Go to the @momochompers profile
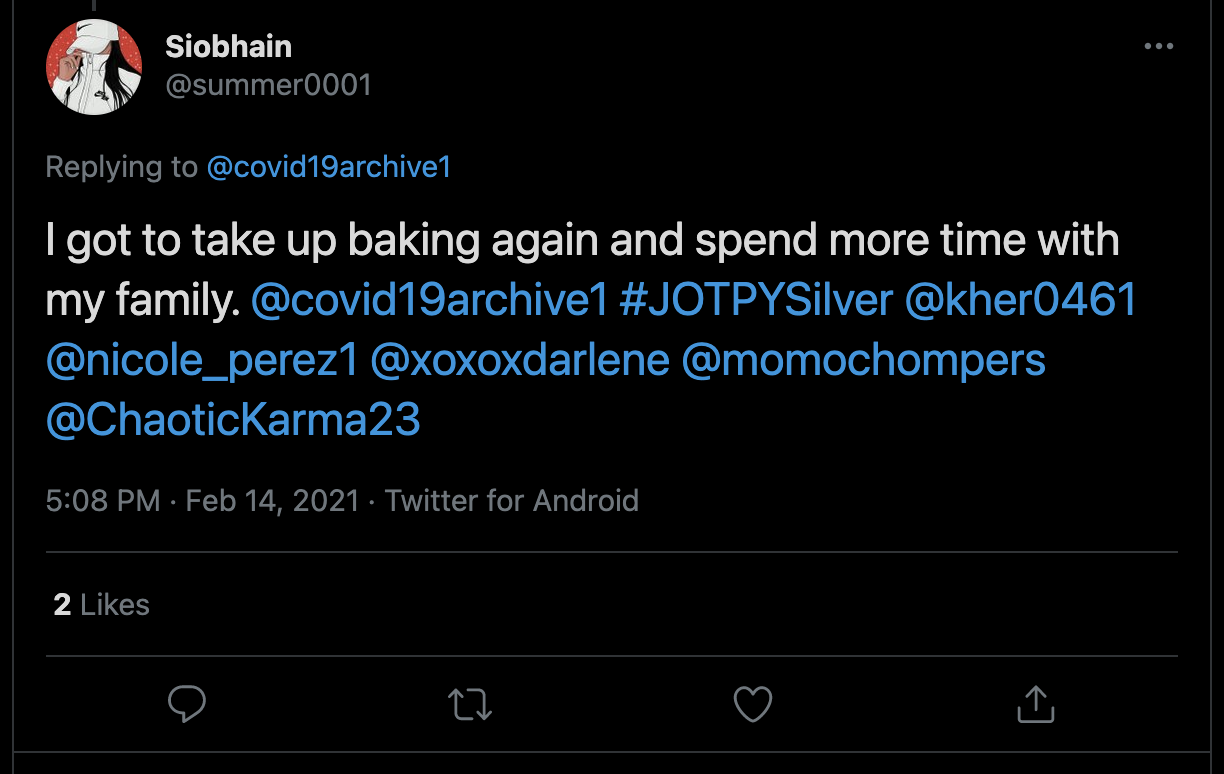The width and height of the screenshot is (1224, 774). [863, 360]
